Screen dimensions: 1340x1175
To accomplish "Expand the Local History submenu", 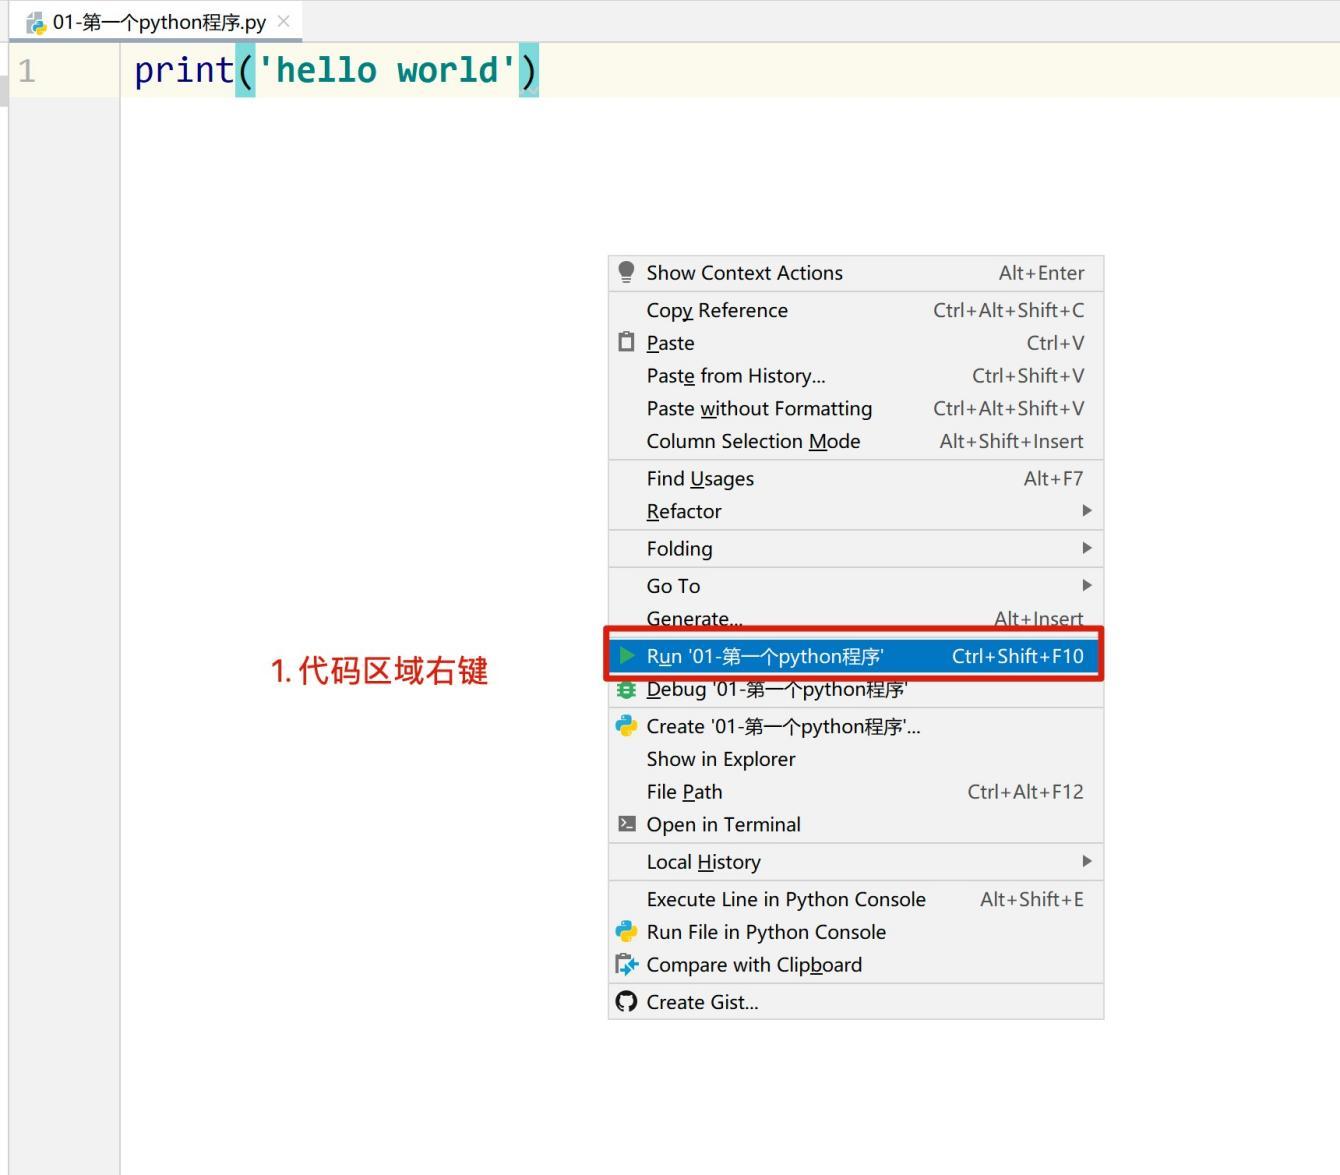I will point(703,861).
